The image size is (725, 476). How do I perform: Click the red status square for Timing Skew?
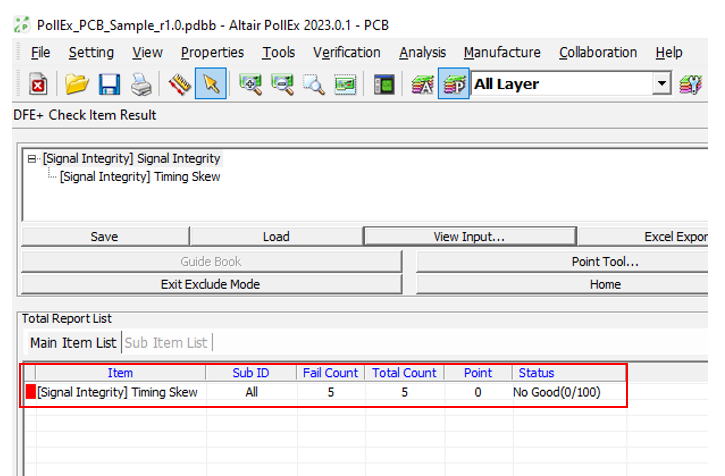[x=30, y=393]
